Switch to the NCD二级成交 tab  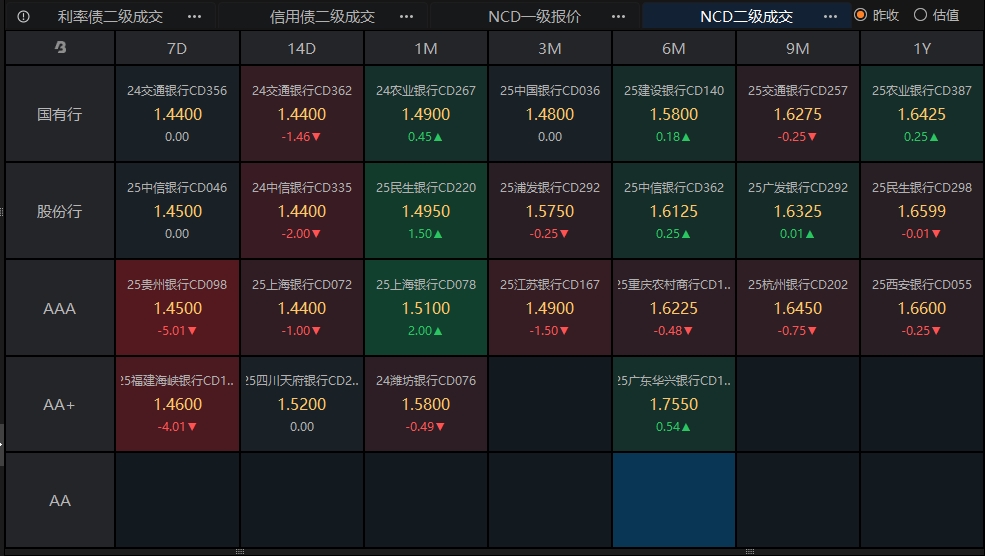point(746,16)
